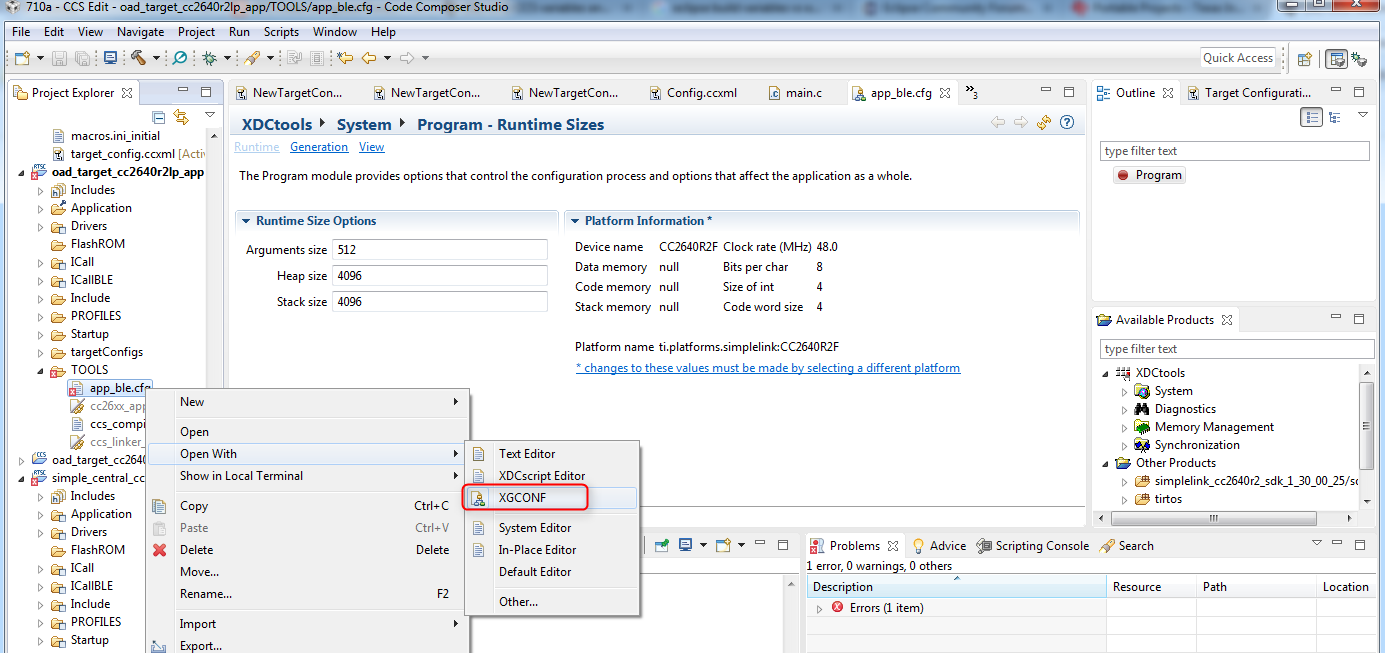Click the Save All icon

point(83,57)
